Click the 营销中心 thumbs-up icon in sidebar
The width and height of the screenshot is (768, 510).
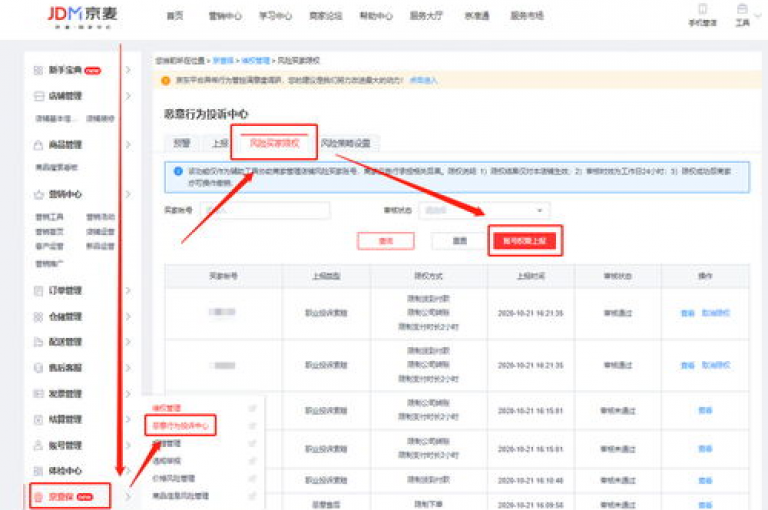click(x=39, y=194)
